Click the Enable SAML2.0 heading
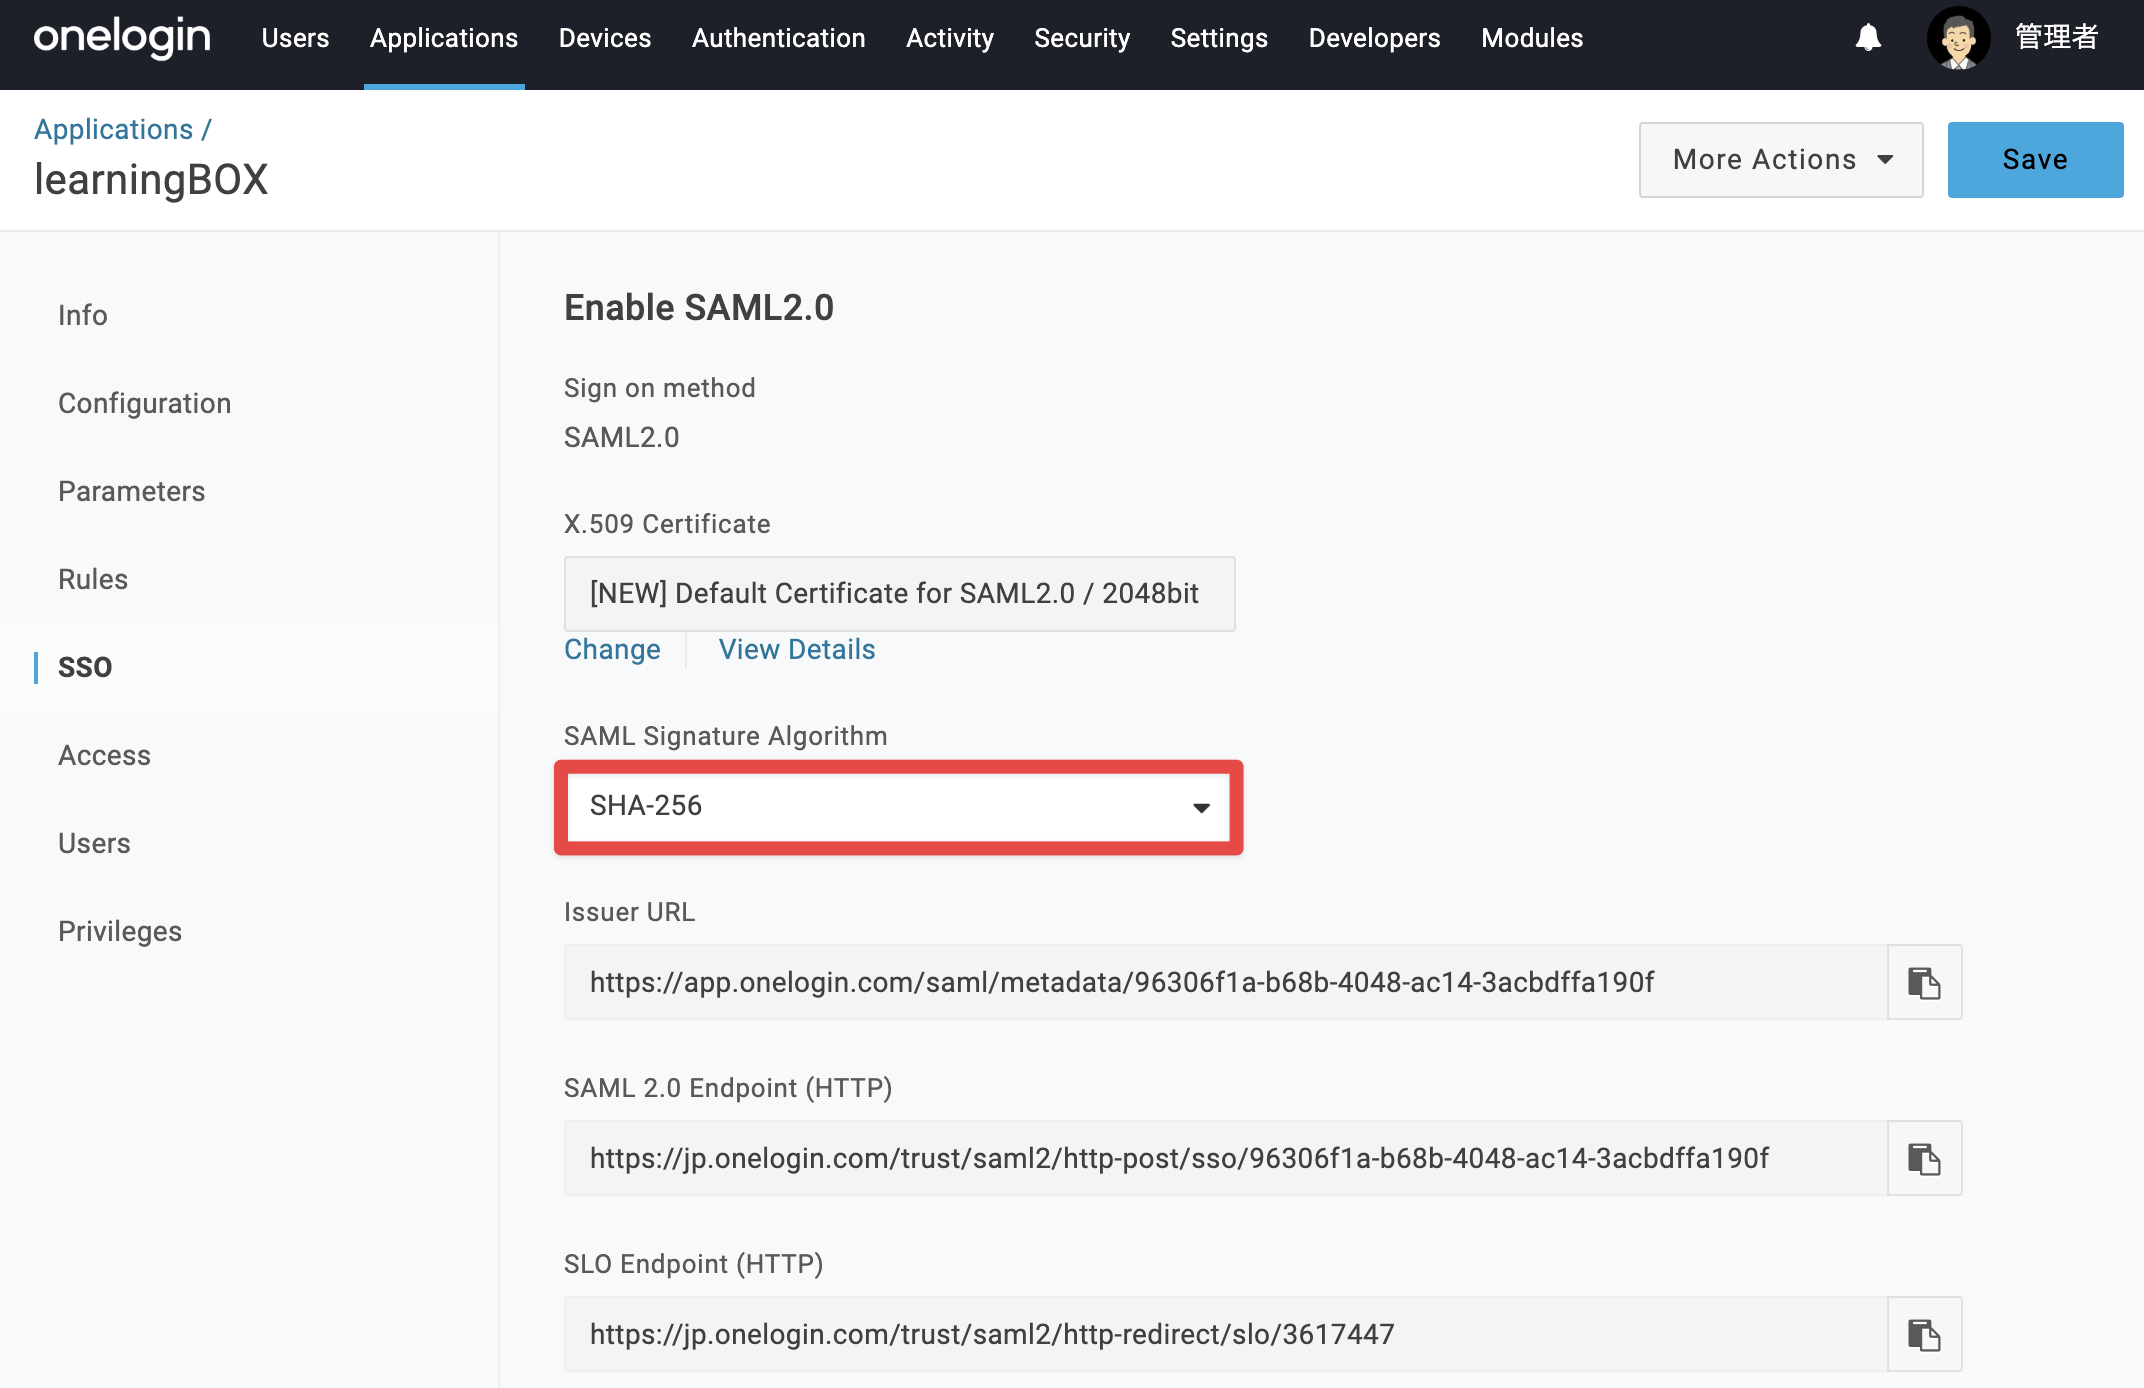This screenshot has width=2144, height=1388. (x=699, y=308)
